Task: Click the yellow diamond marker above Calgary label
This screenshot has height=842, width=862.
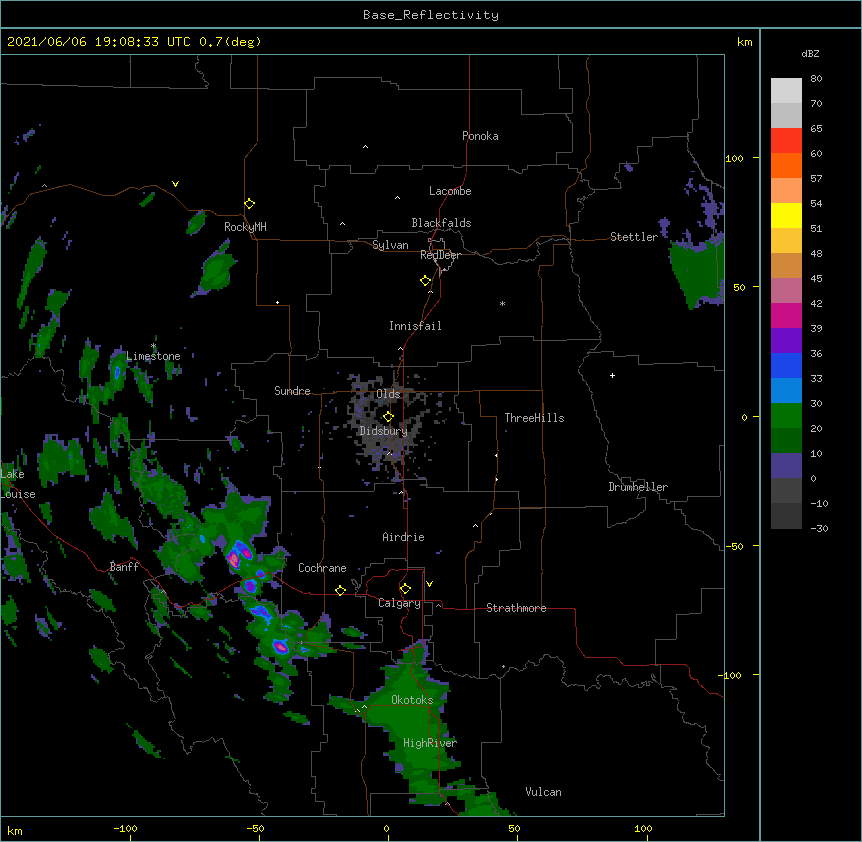Action: click(405, 589)
